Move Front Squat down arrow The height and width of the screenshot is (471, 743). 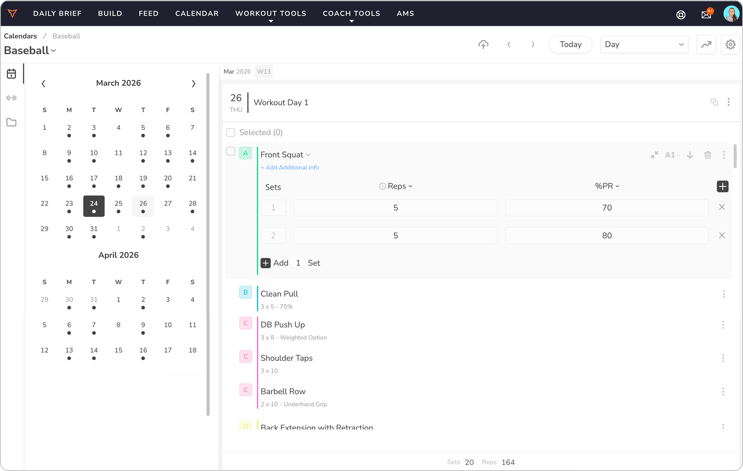coord(690,155)
